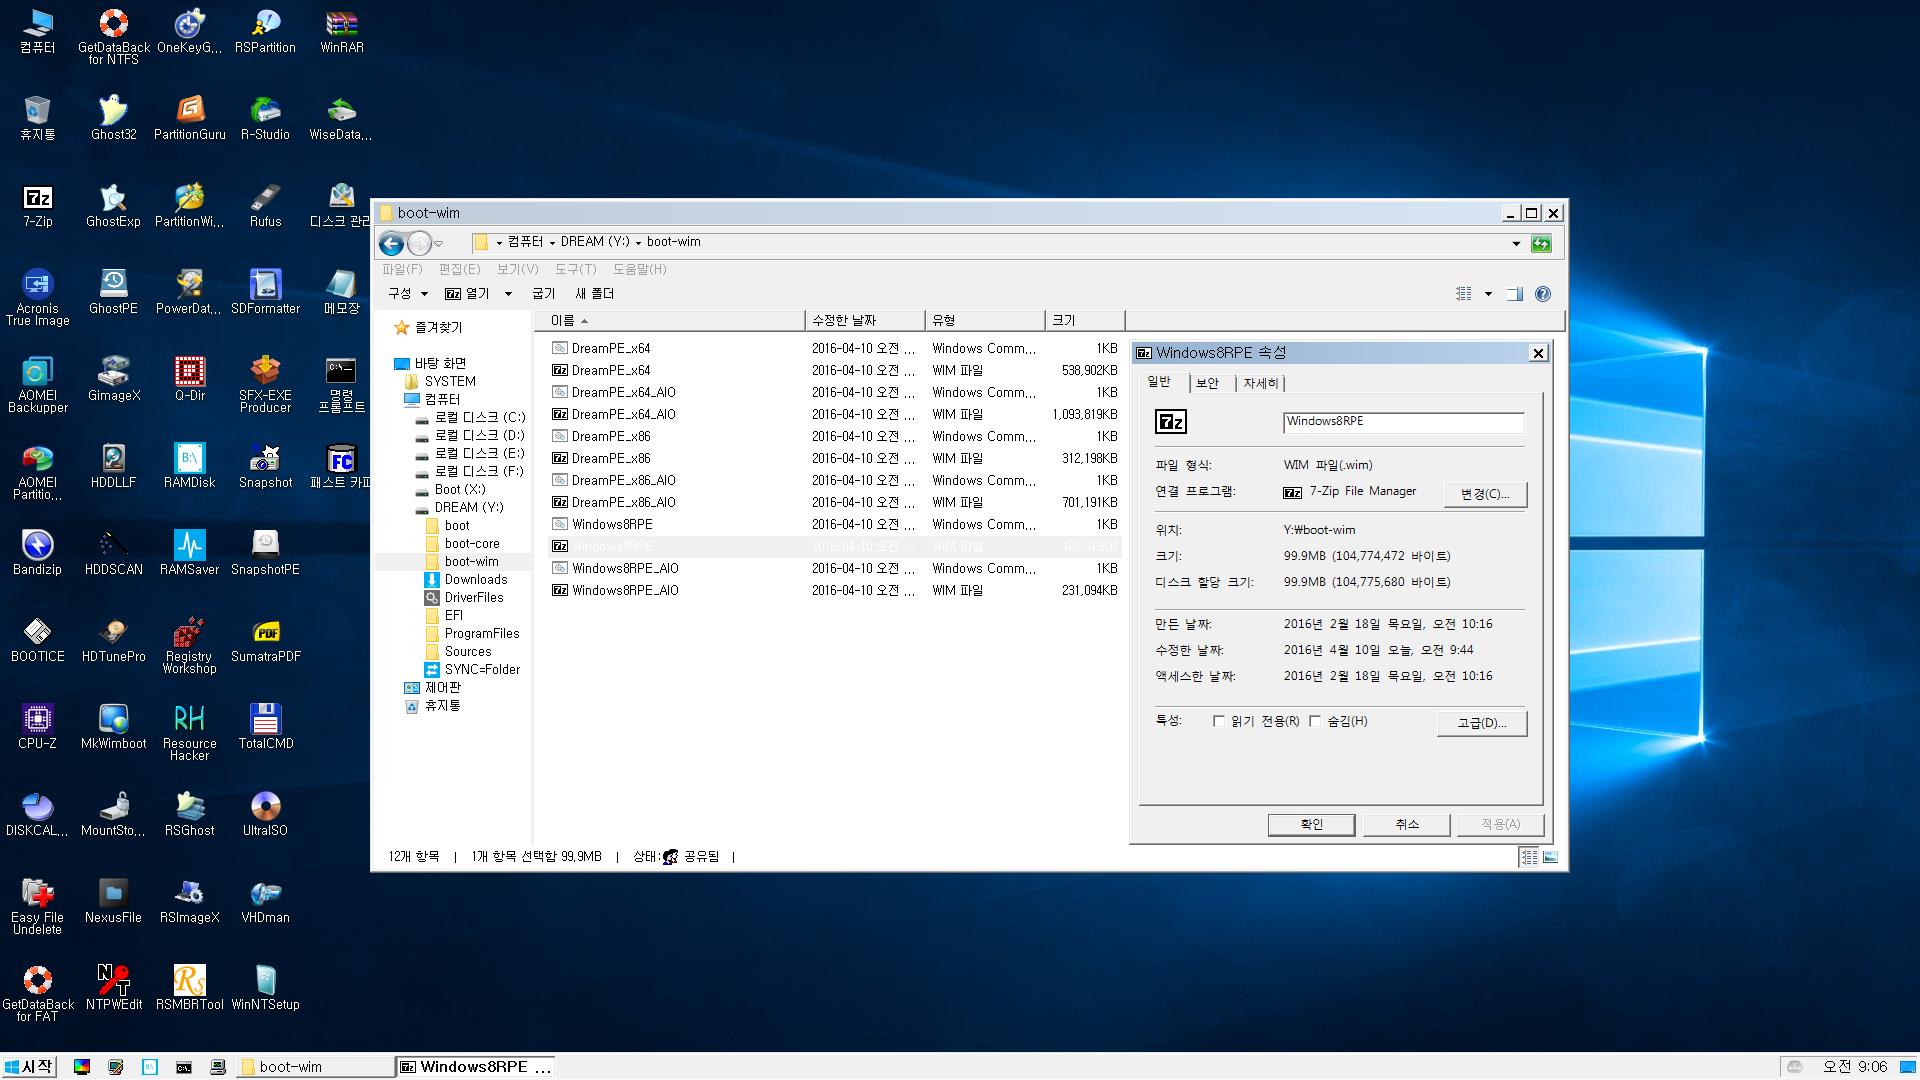Click the Windows8RPE file name field
The image size is (1920, 1080).
(1403, 422)
